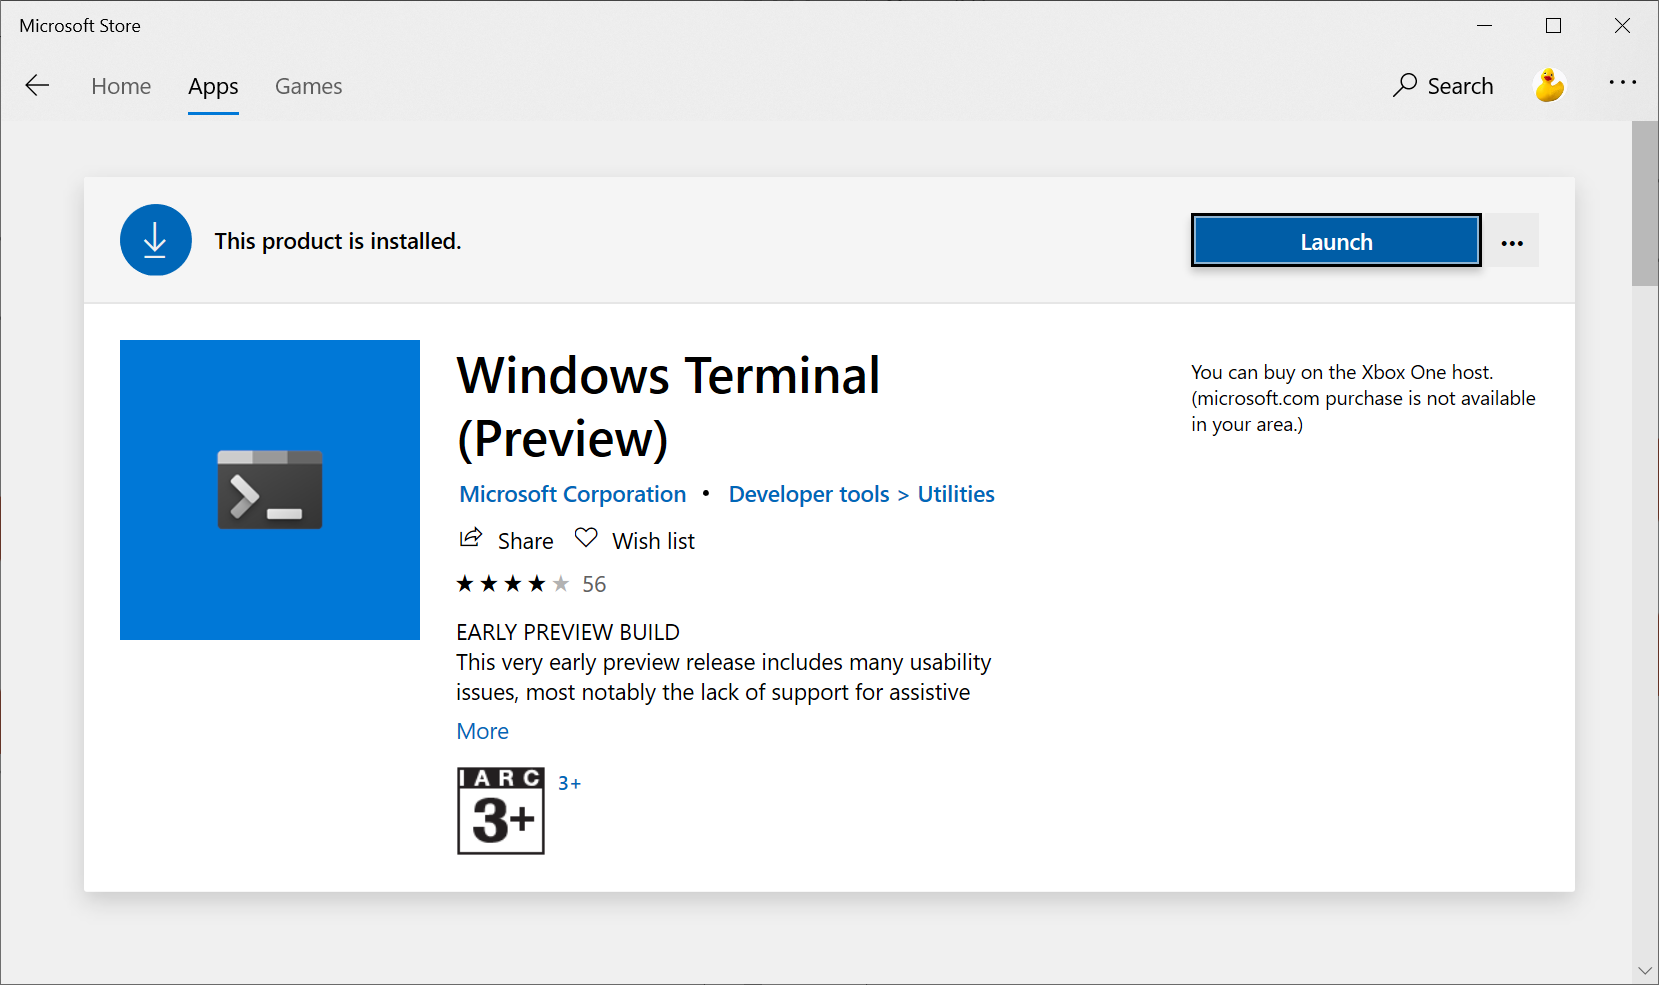The height and width of the screenshot is (985, 1659).
Task: Select the Apps tab
Action: 212,86
